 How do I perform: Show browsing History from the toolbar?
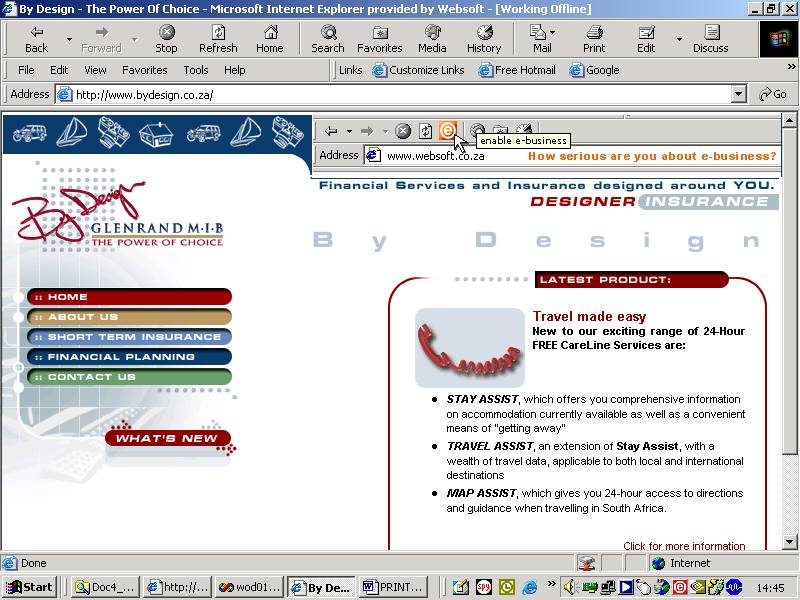coord(484,39)
